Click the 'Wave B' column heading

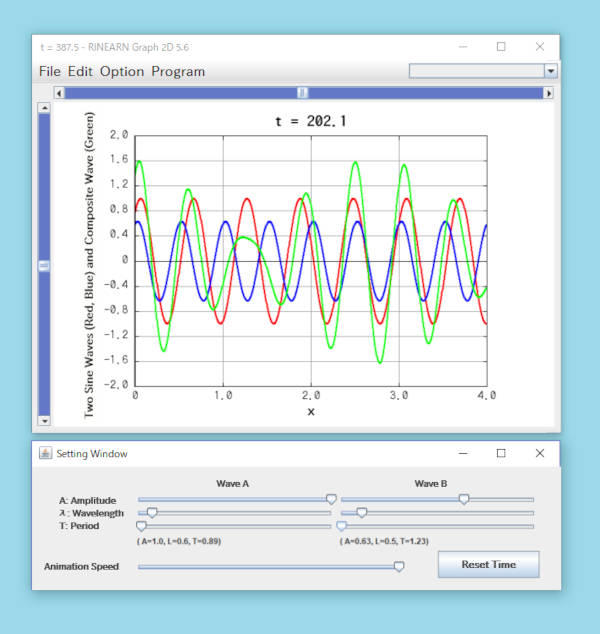tap(431, 484)
